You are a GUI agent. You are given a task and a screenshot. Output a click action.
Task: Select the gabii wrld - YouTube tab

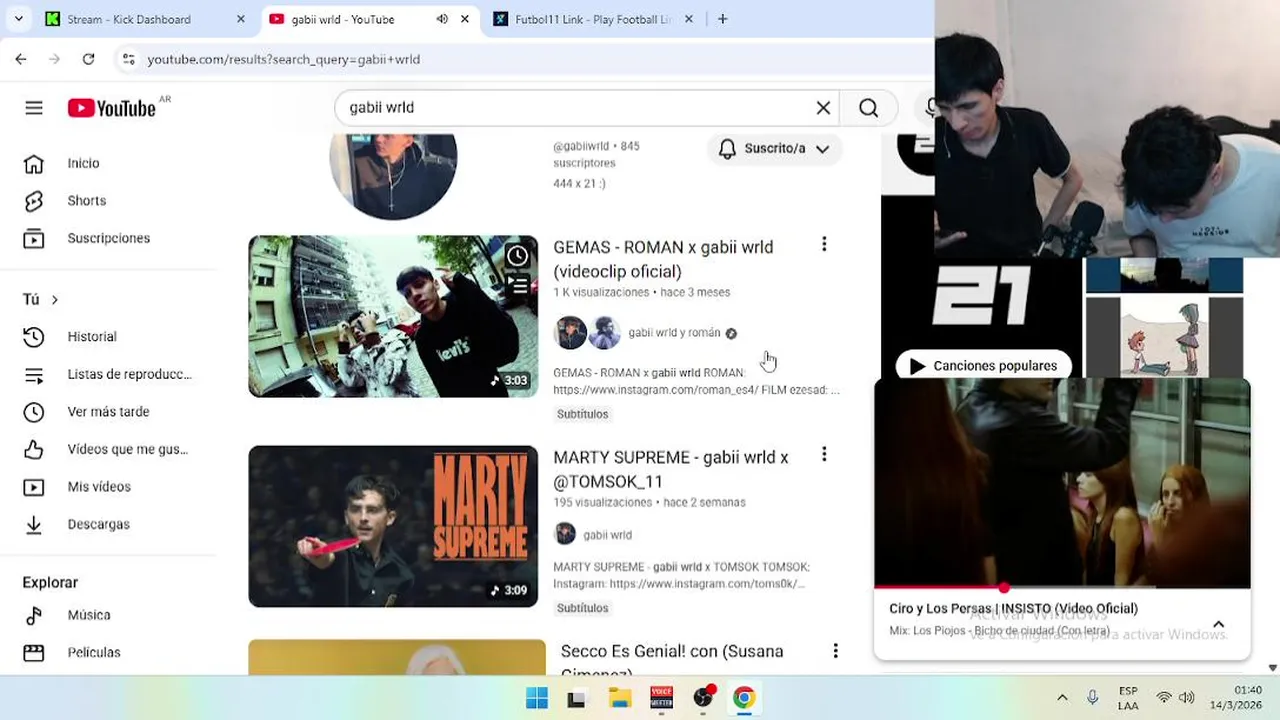pos(343,19)
